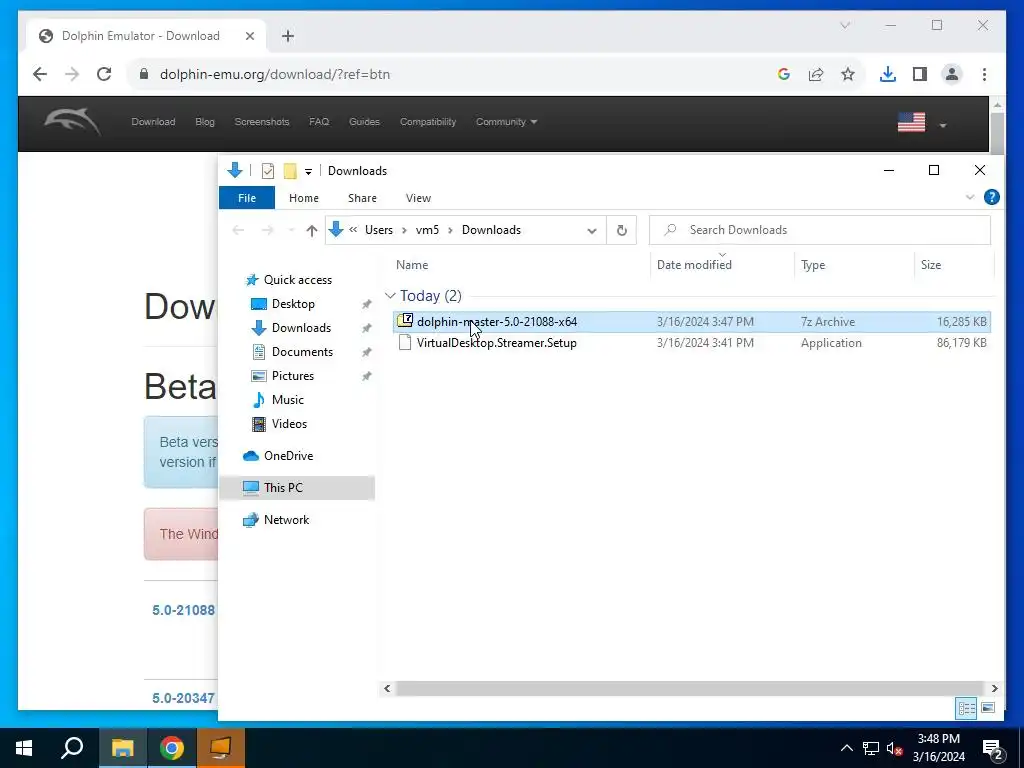
Task: Toggle Chrome side panel icon
Action: pos(920,74)
